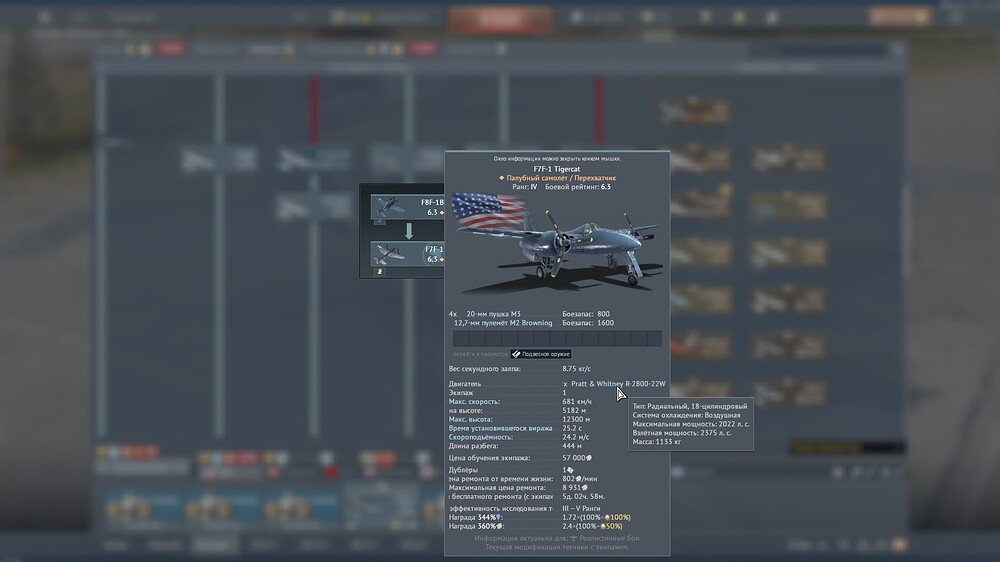This screenshot has height=562, width=1000.
Task: Click the 'Pratt & Whitney R-2800-22W' engine value
Action: pyautogui.click(x=618, y=384)
